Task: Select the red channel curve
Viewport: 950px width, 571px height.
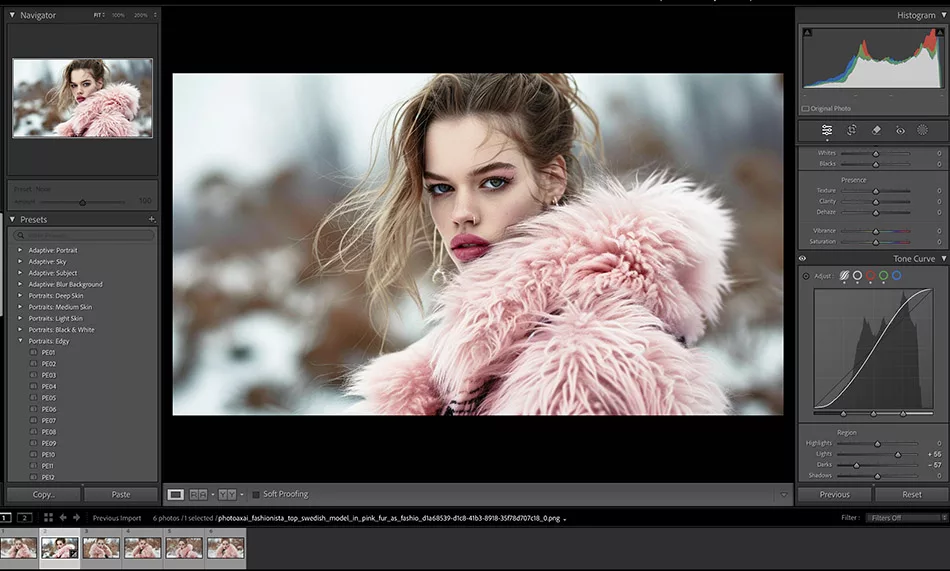Action: (871, 276)
